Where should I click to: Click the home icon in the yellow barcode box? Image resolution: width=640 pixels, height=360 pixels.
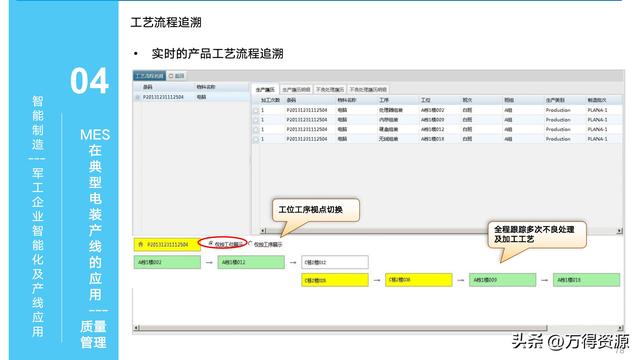pyautogui.click(x=140, y=244)
